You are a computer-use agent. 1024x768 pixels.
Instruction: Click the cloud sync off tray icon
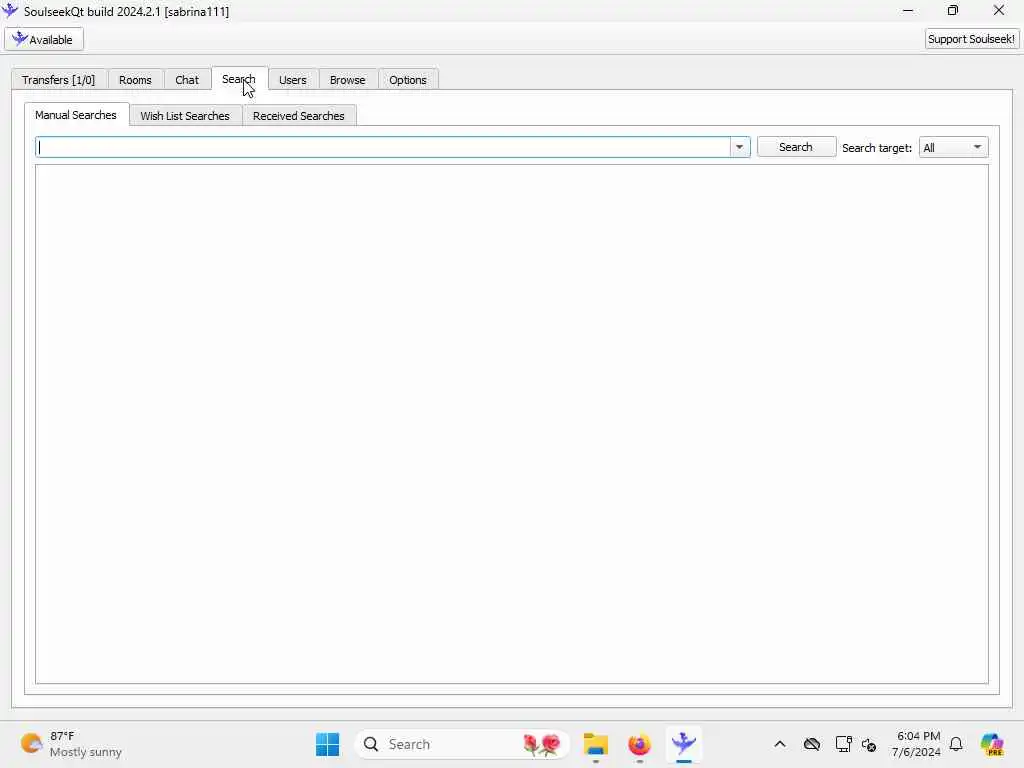click(812, 744)
